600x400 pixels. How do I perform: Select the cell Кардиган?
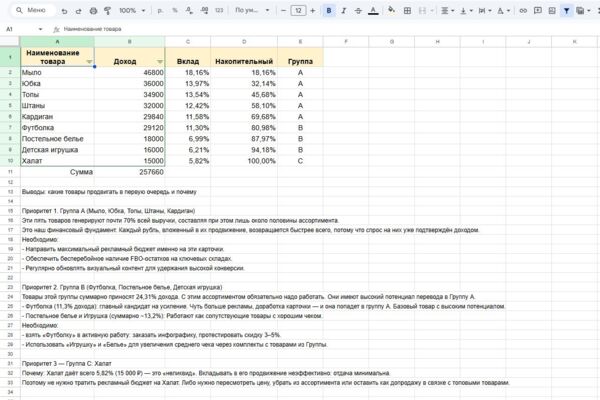(x=57, y=117)
